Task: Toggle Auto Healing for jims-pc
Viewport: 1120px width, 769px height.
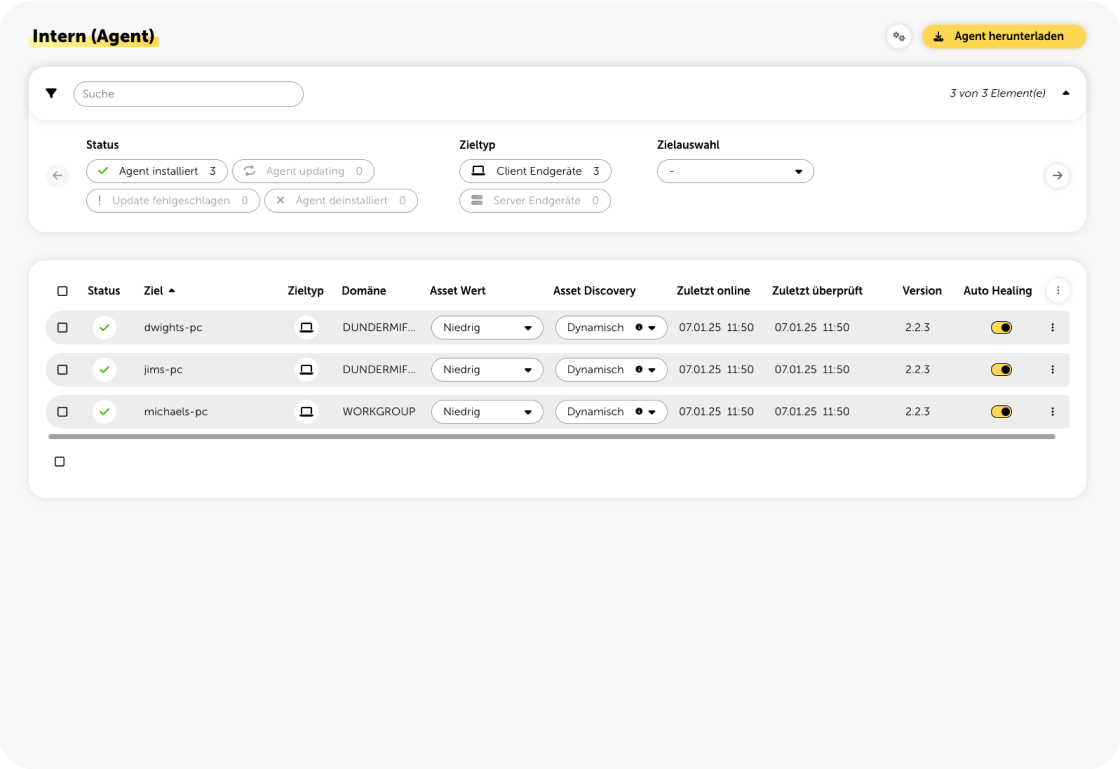Action: pyautogui.click(x=1001, y=370)
